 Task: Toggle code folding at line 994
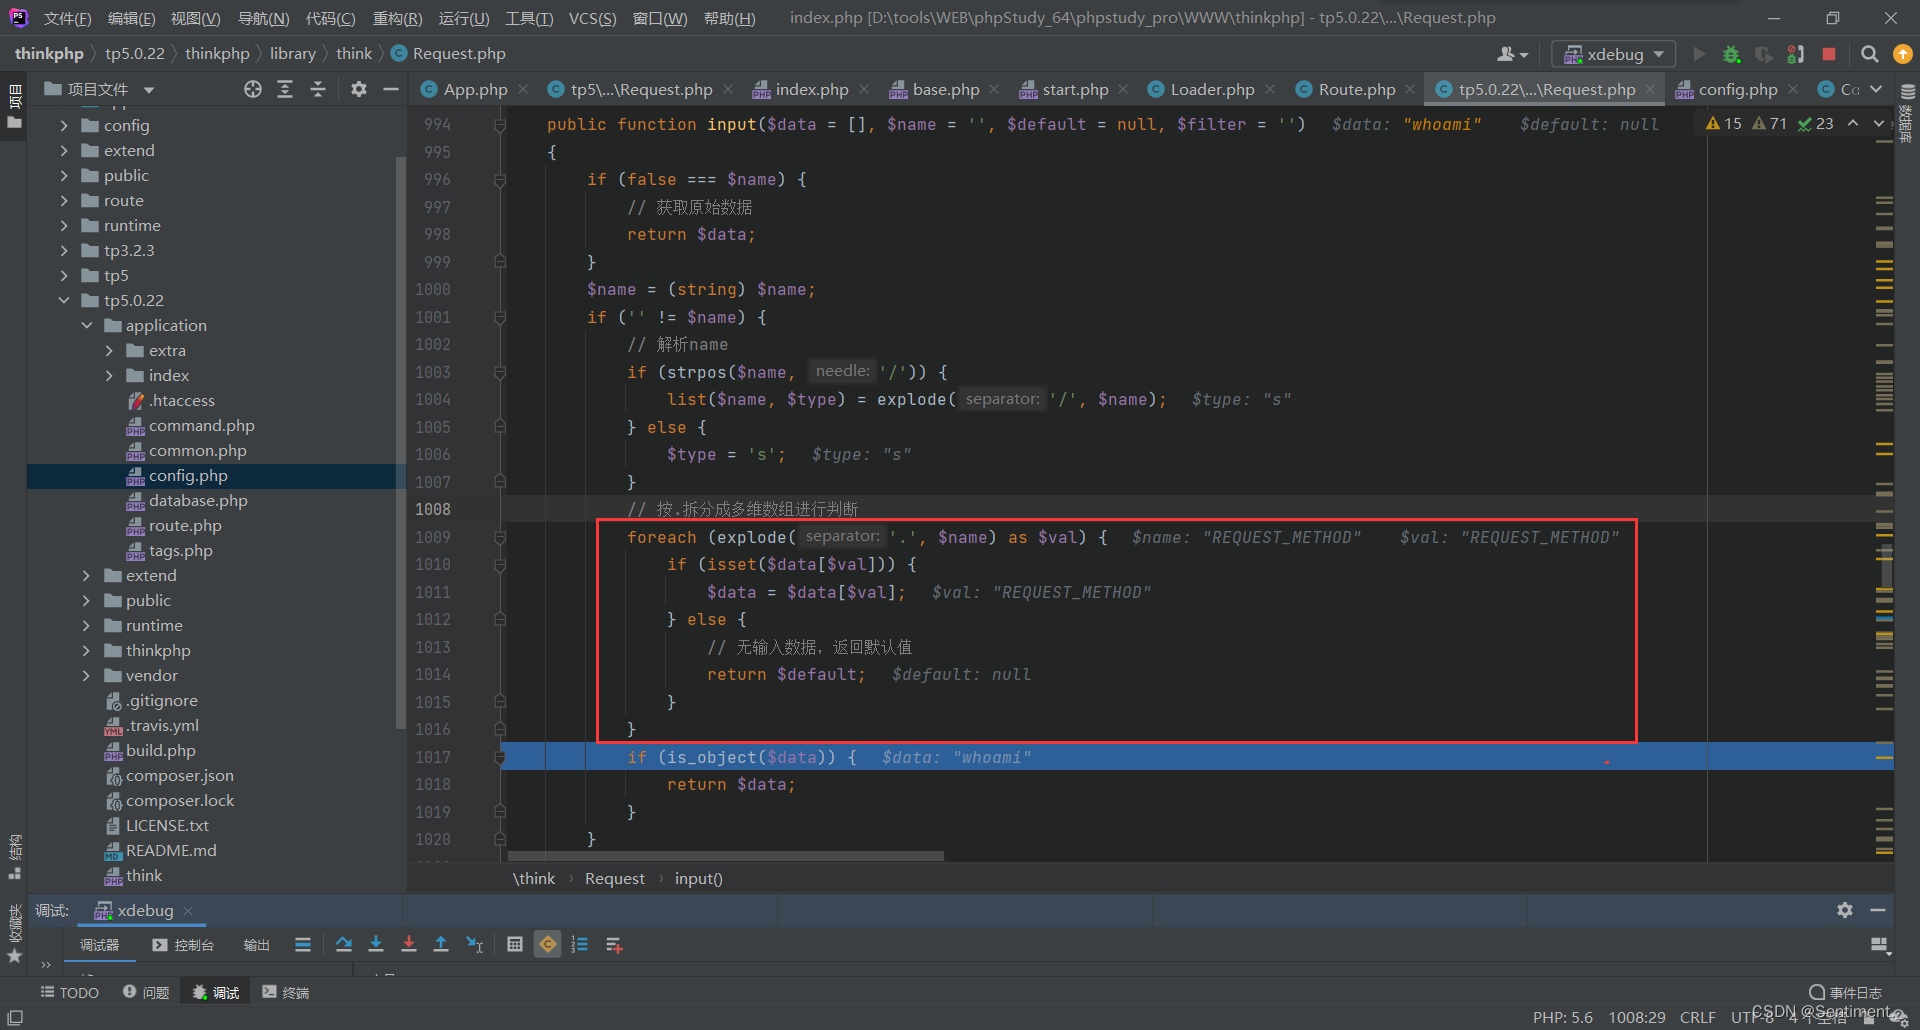pos(500,124)
